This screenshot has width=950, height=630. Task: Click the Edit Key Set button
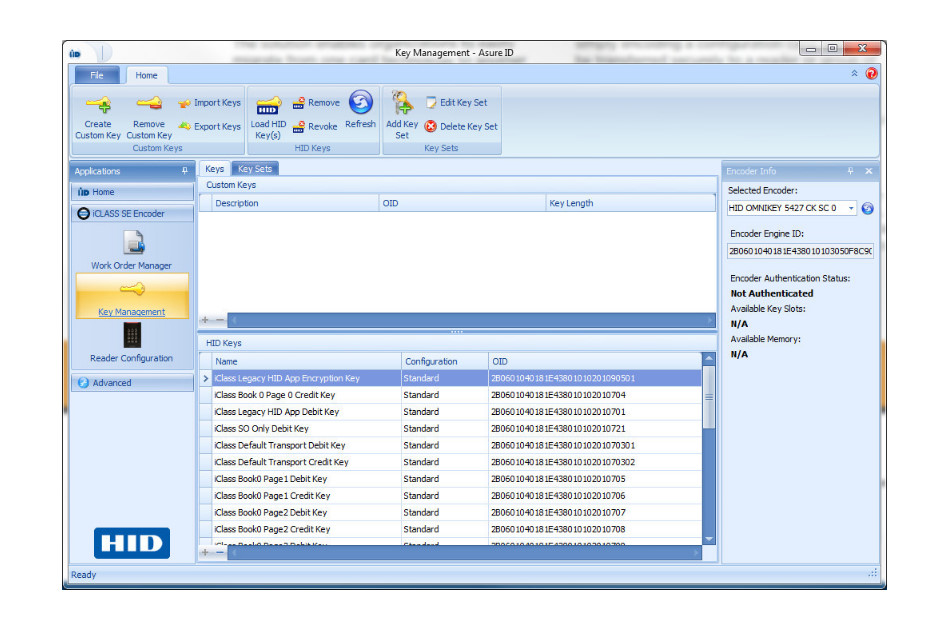pyautogui.click(x=457, y=103)
